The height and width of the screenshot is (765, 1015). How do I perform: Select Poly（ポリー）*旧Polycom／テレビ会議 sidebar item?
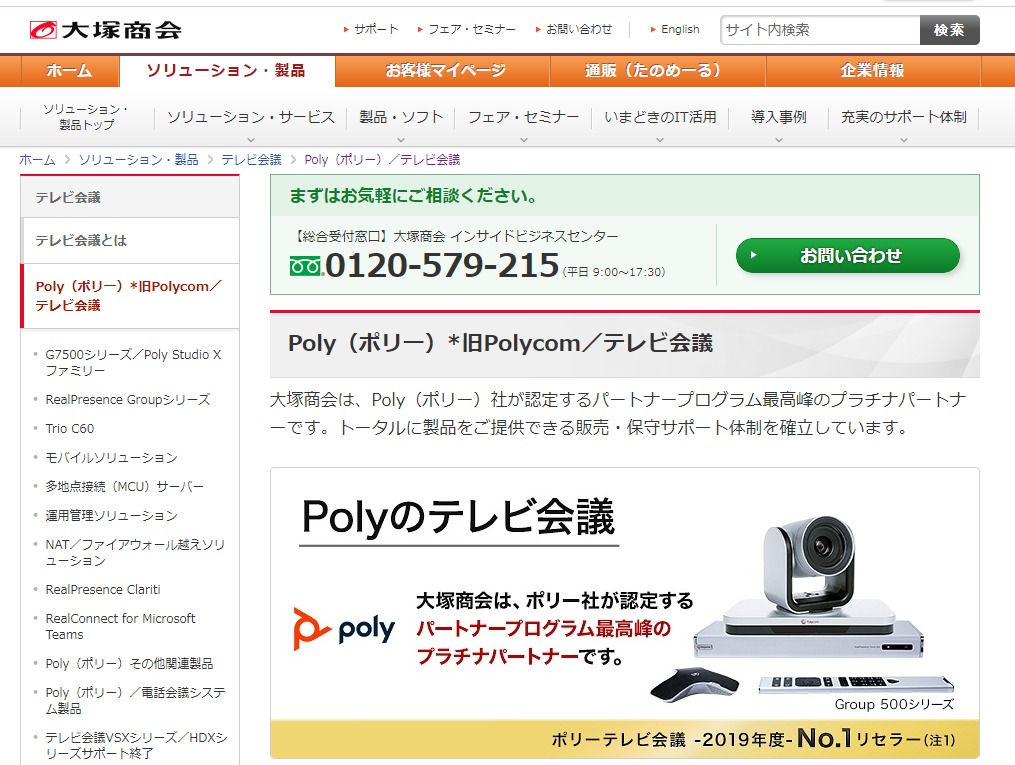130,296
